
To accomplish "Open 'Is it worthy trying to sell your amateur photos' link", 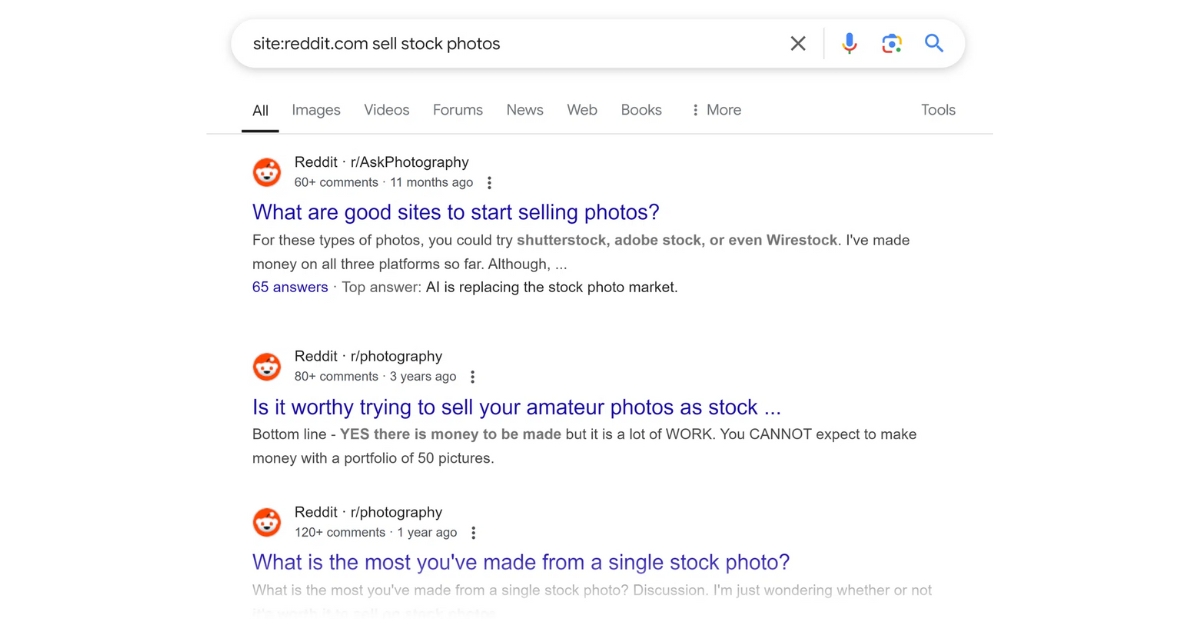I will pyautogui.click(x=516, y=407).
